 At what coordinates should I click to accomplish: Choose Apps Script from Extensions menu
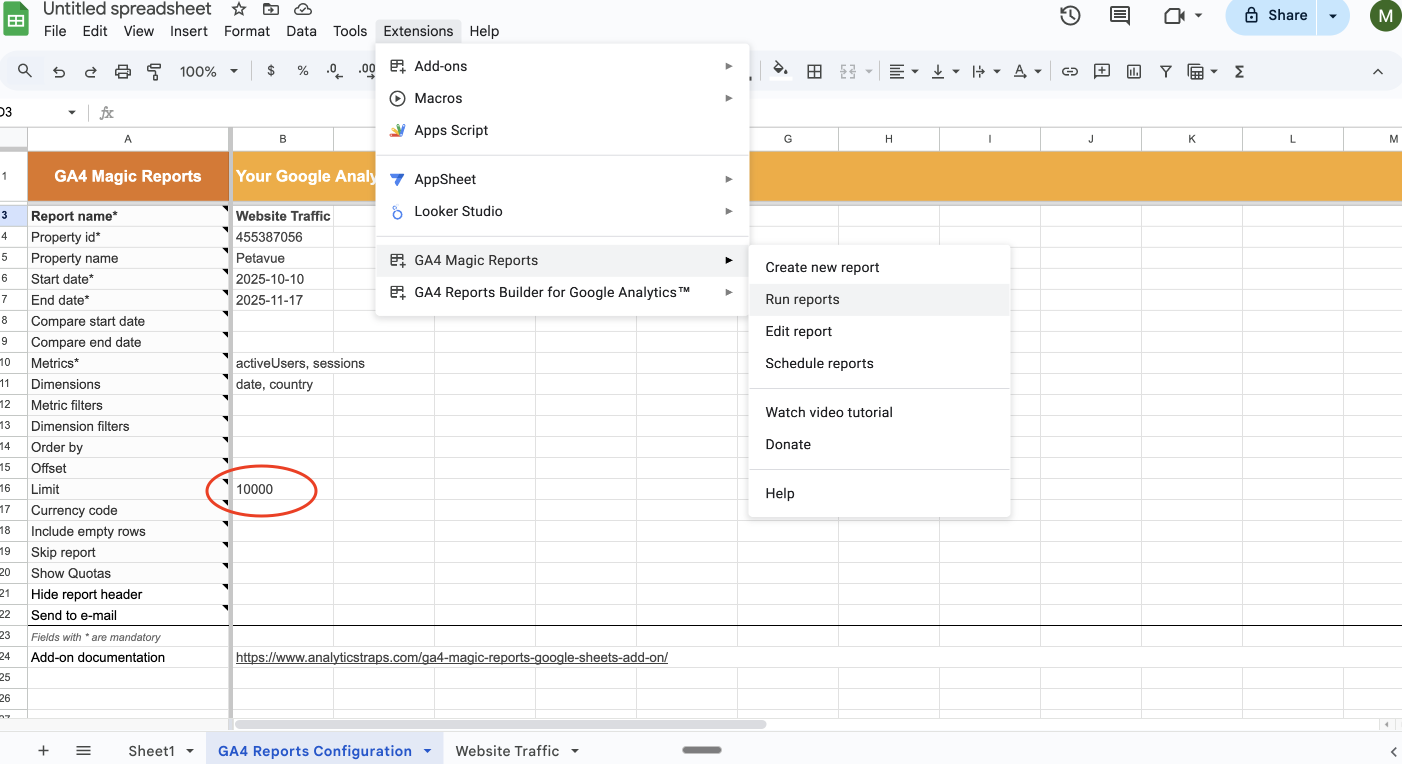click(x=562, y=130)
